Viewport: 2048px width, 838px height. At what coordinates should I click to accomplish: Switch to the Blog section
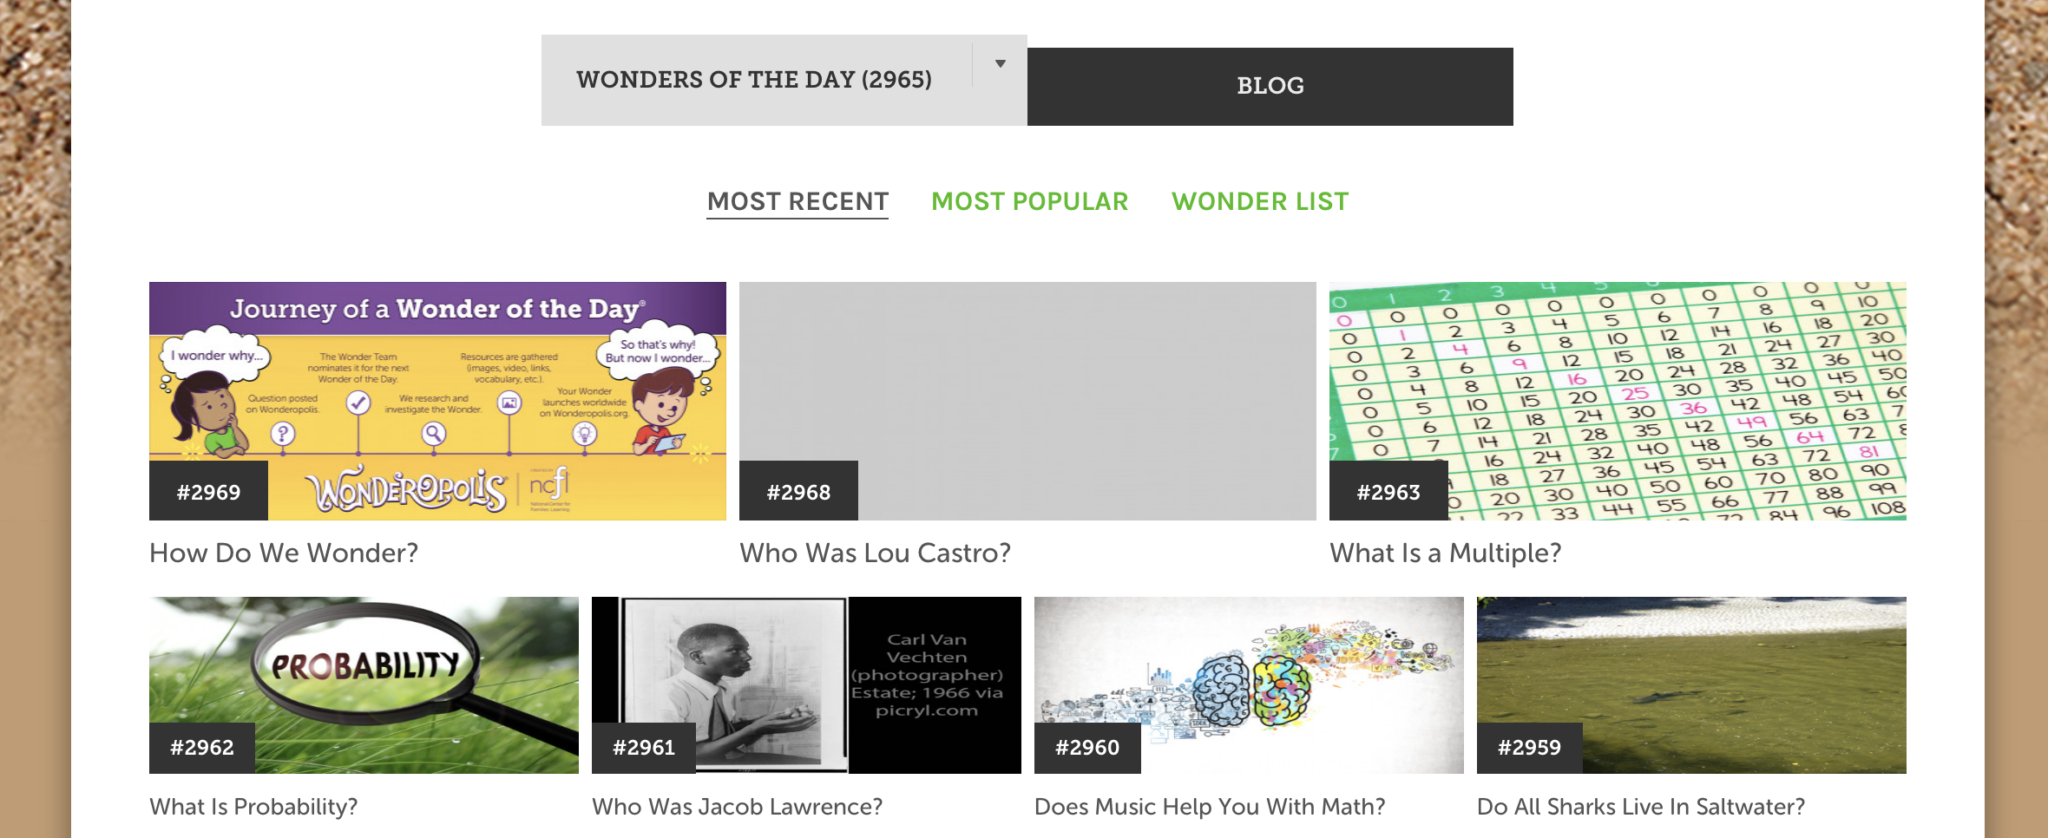1268,85
